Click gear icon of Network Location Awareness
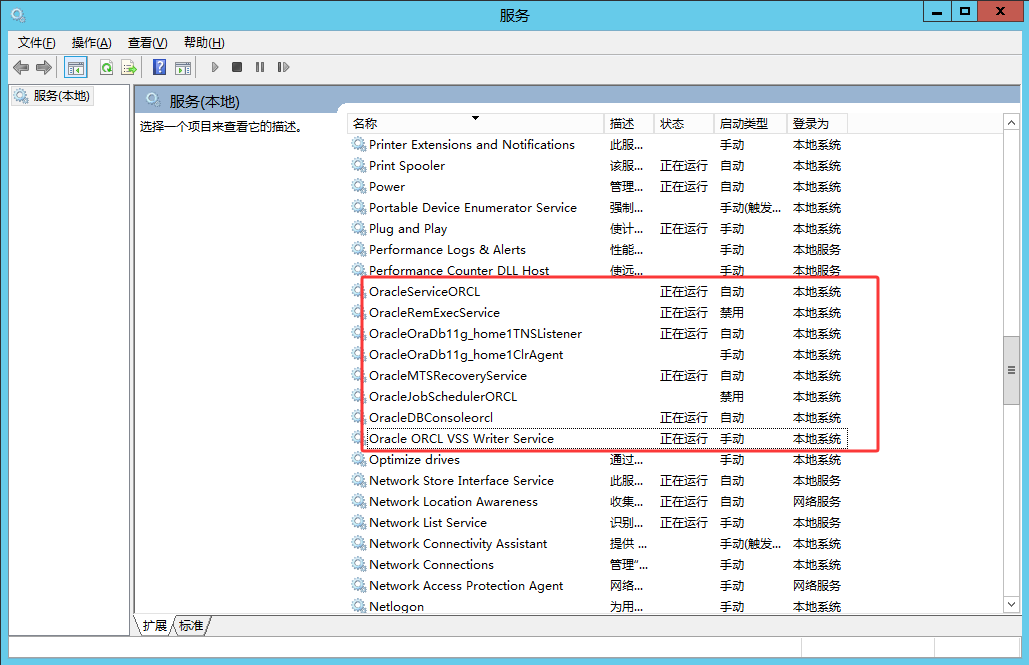 (x=358, y=501)
